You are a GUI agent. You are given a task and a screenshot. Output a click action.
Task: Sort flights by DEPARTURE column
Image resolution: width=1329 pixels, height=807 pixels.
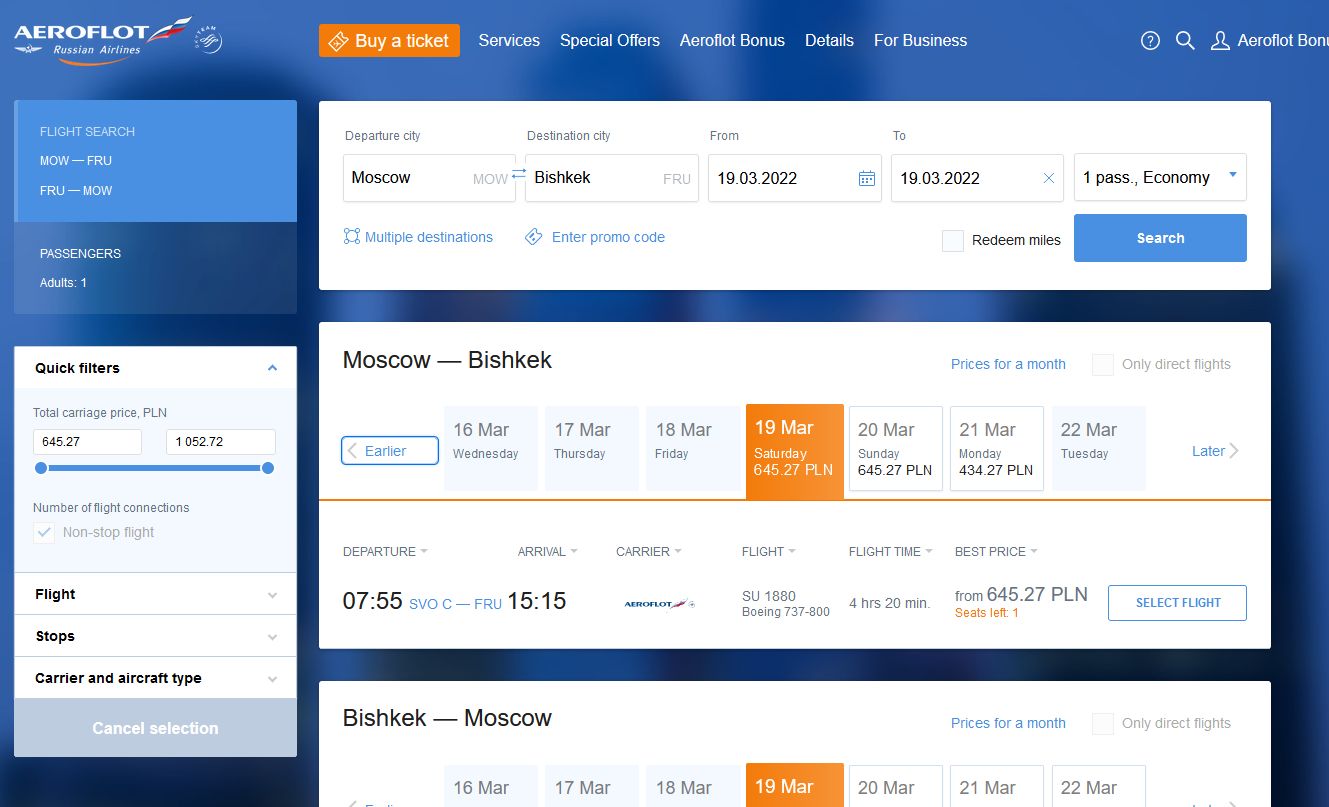coord(385,552)
